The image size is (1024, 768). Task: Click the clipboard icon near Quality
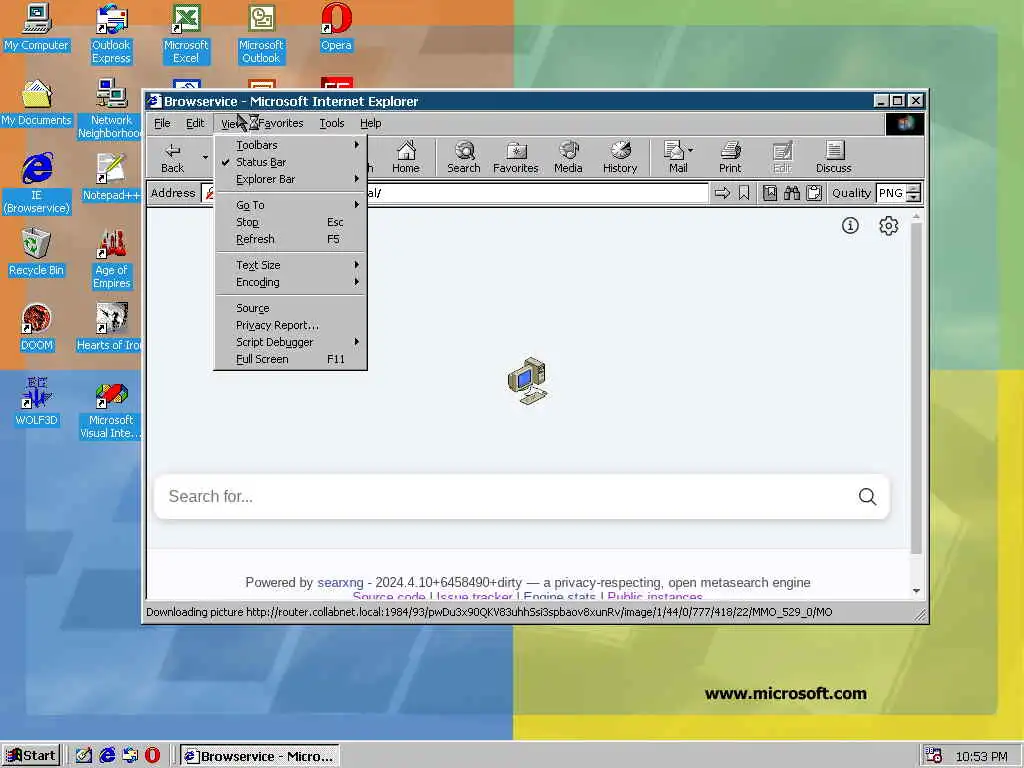[x=814, y=193]
